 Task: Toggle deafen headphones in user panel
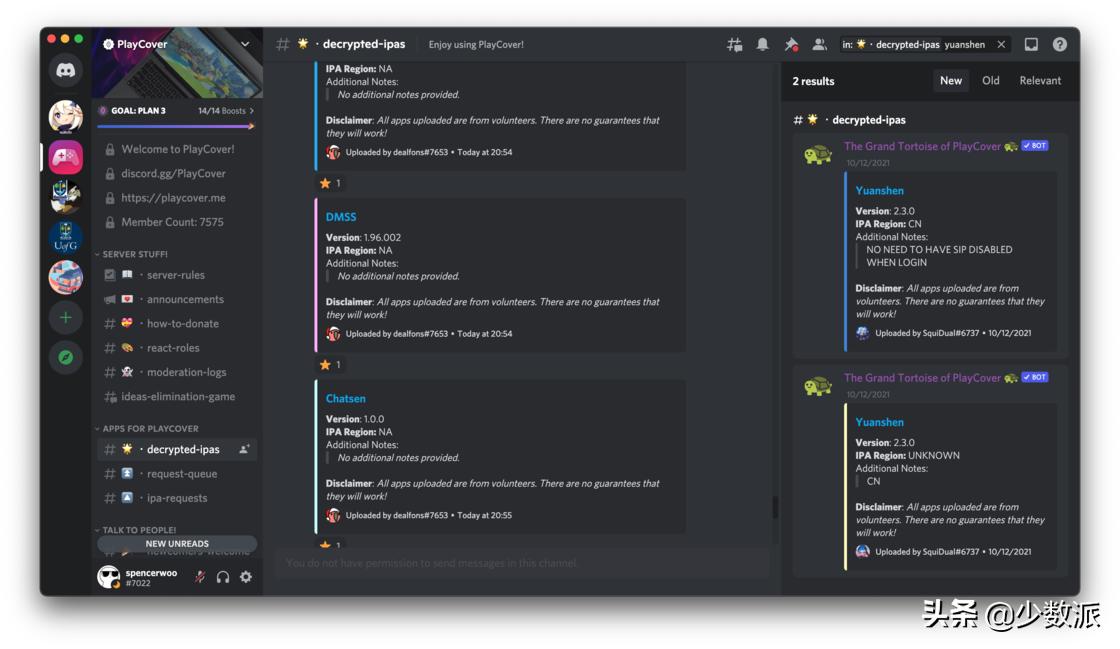(223, 577)
